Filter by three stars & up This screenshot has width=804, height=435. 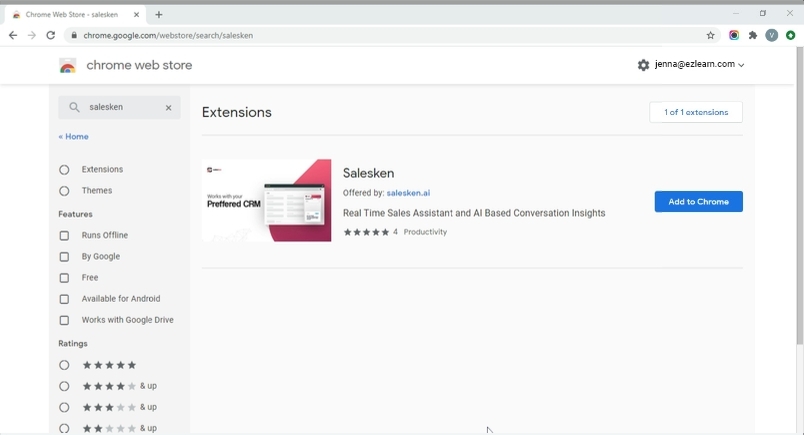click(64, 407)
